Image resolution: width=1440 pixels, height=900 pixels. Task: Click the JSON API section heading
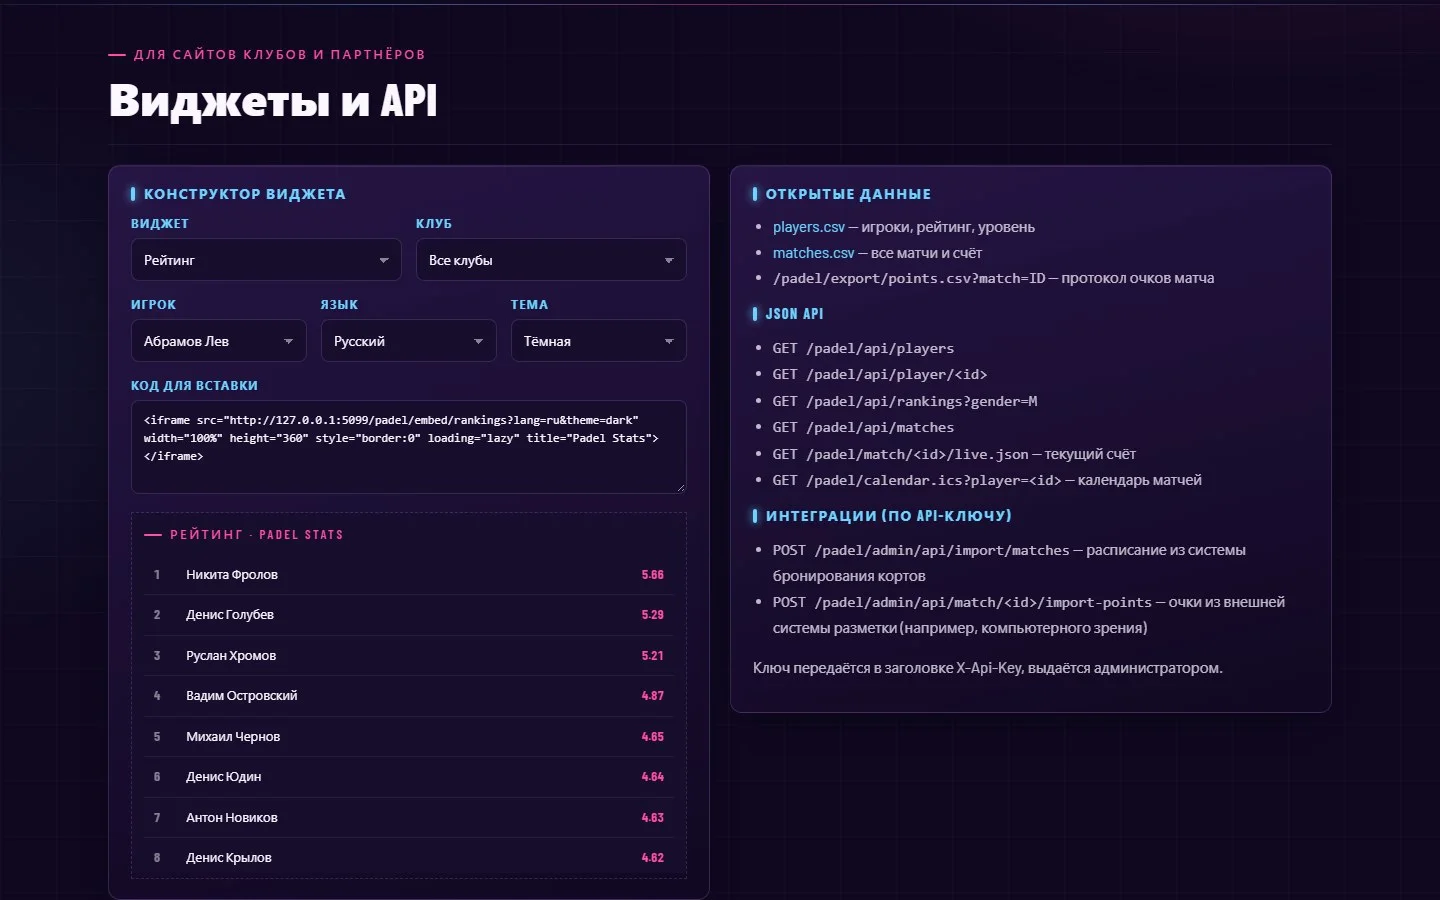(x=794, y=314)
